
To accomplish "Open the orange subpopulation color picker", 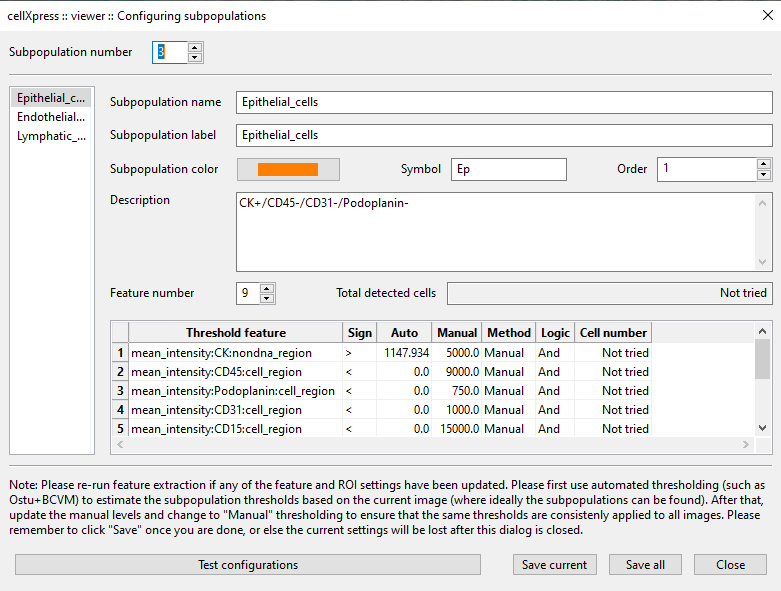I will pyautogui.click(x=288, y=169).
